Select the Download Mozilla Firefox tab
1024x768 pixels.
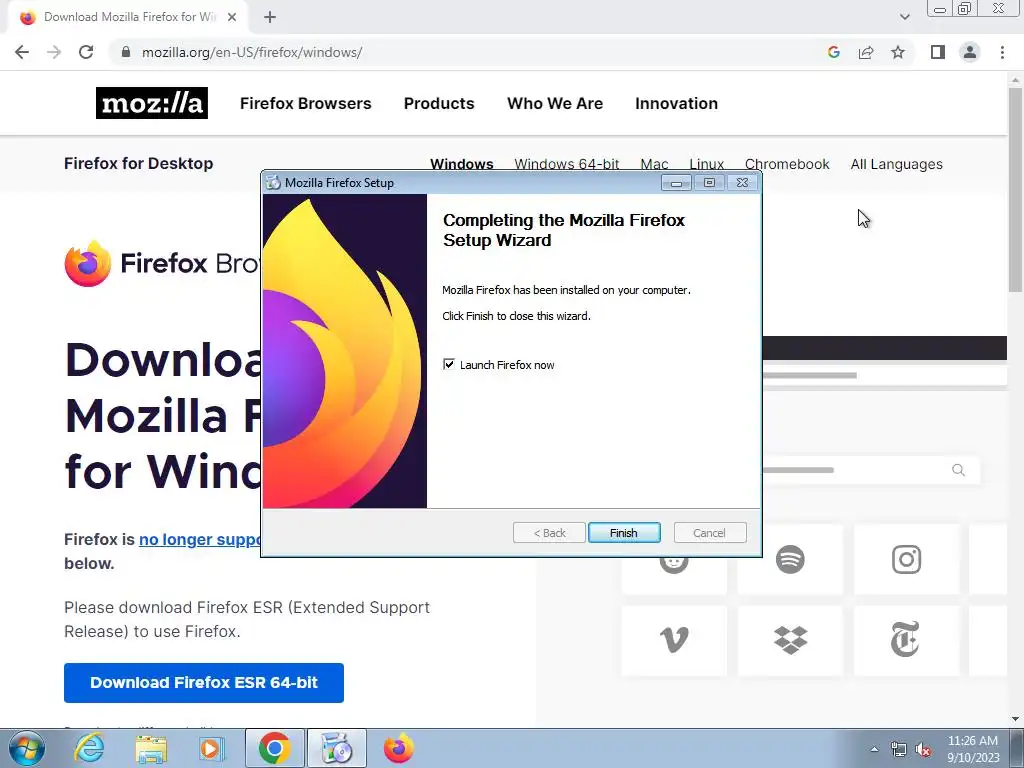click(x=127, y=17)
